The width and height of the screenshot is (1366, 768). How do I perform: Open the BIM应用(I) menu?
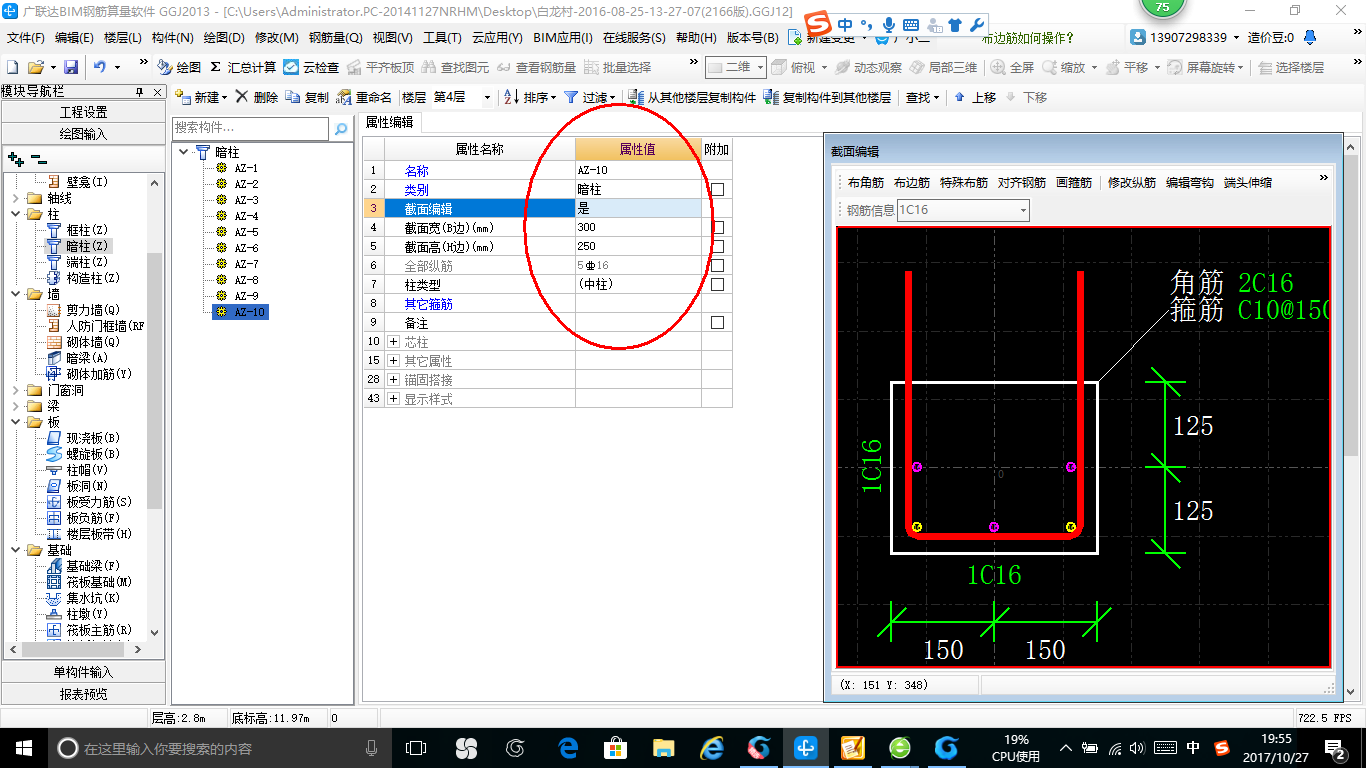(x=563, y=38)
